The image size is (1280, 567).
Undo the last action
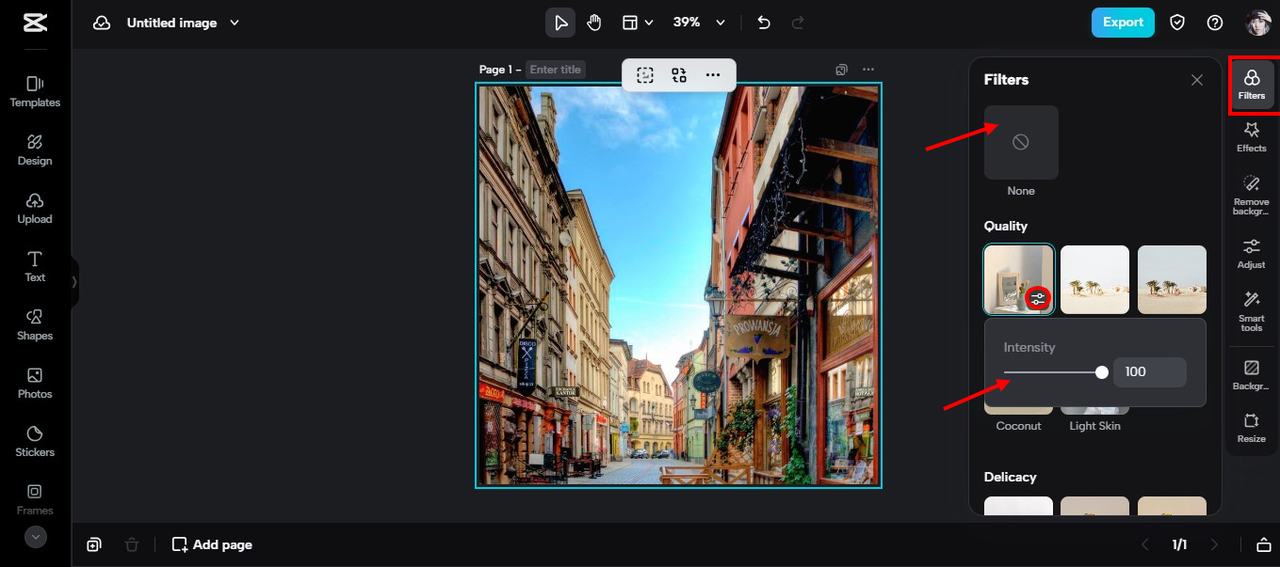click(x=764, y=23)
